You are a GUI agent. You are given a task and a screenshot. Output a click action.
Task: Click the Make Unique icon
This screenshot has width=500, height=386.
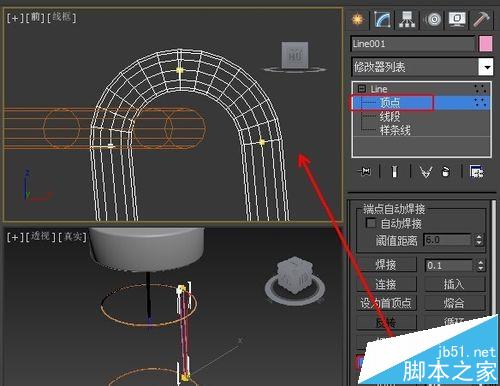426,172
